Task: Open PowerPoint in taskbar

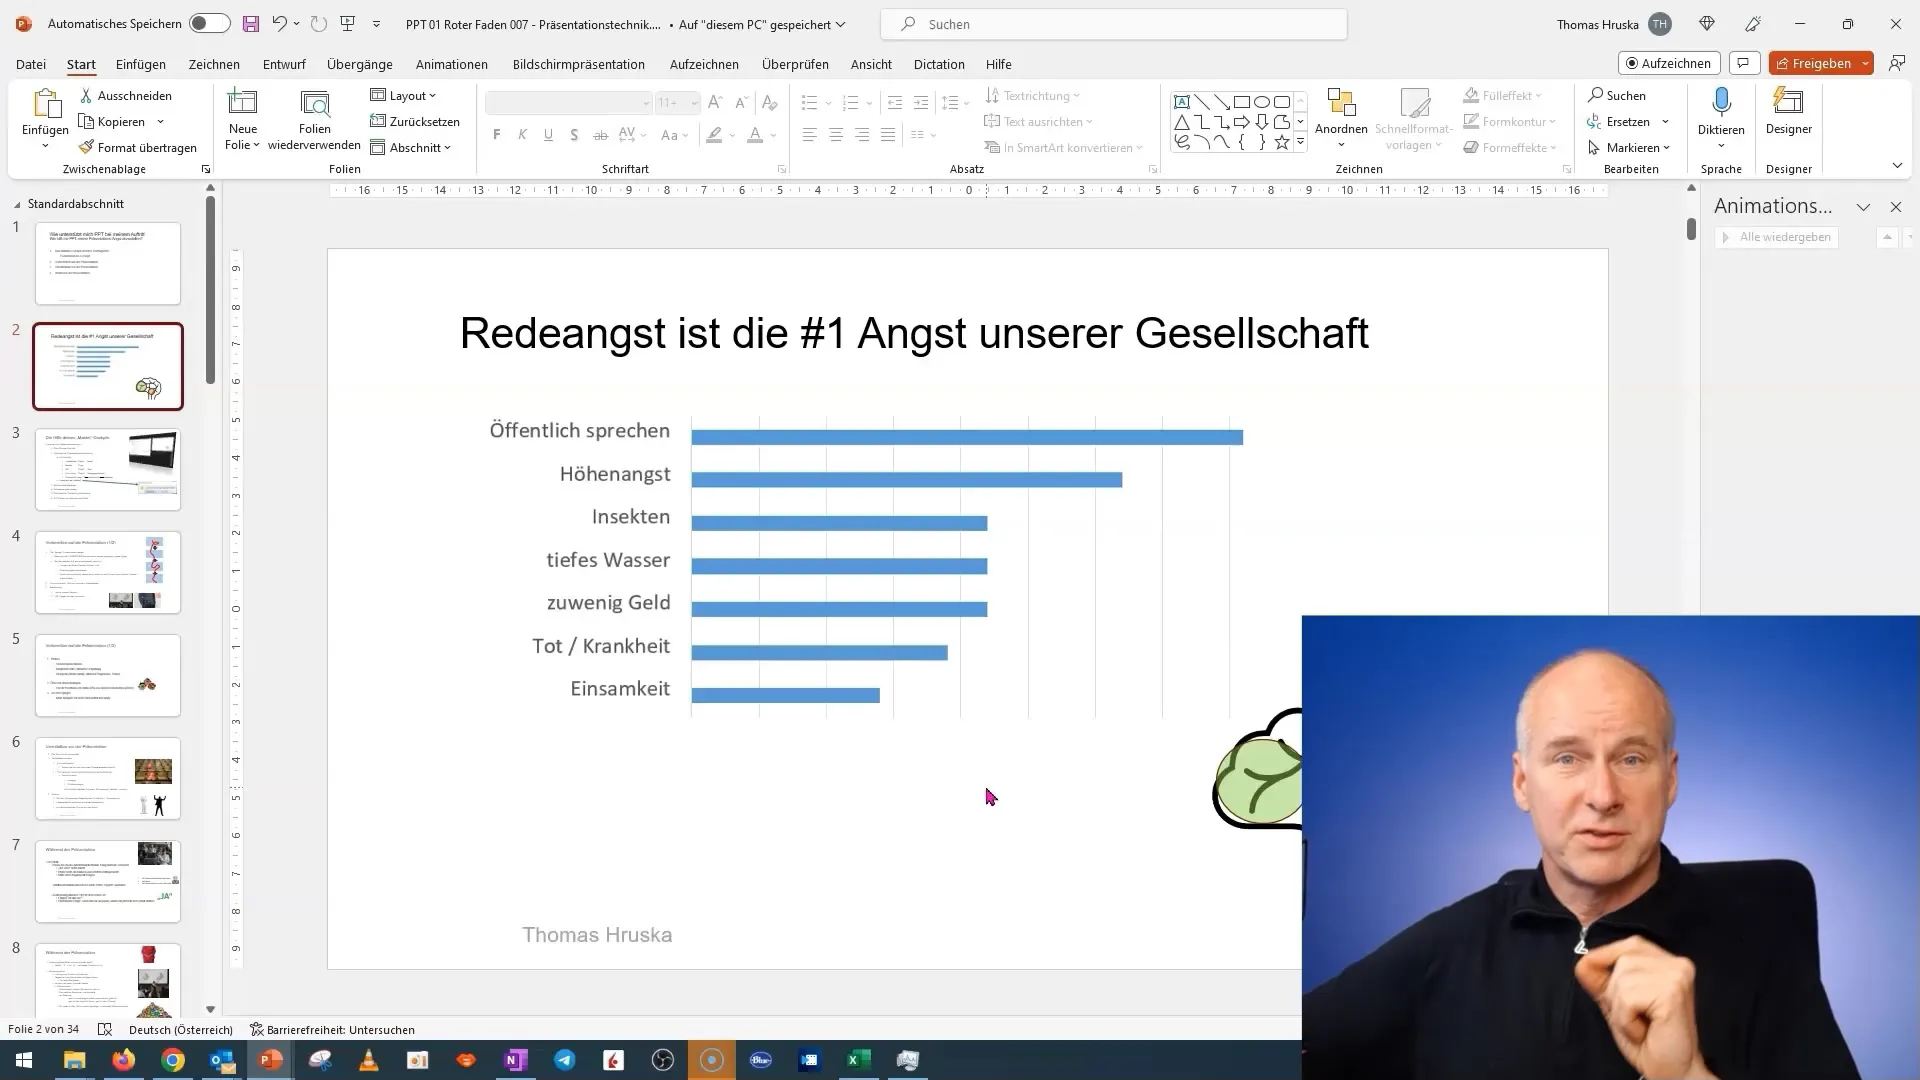Action: coord(271,1060)
